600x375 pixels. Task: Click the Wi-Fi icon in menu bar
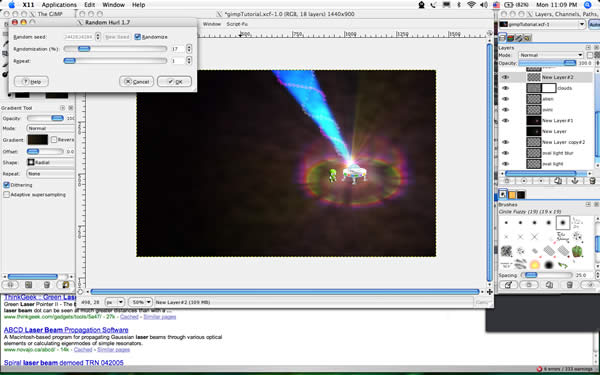point(471,5)
